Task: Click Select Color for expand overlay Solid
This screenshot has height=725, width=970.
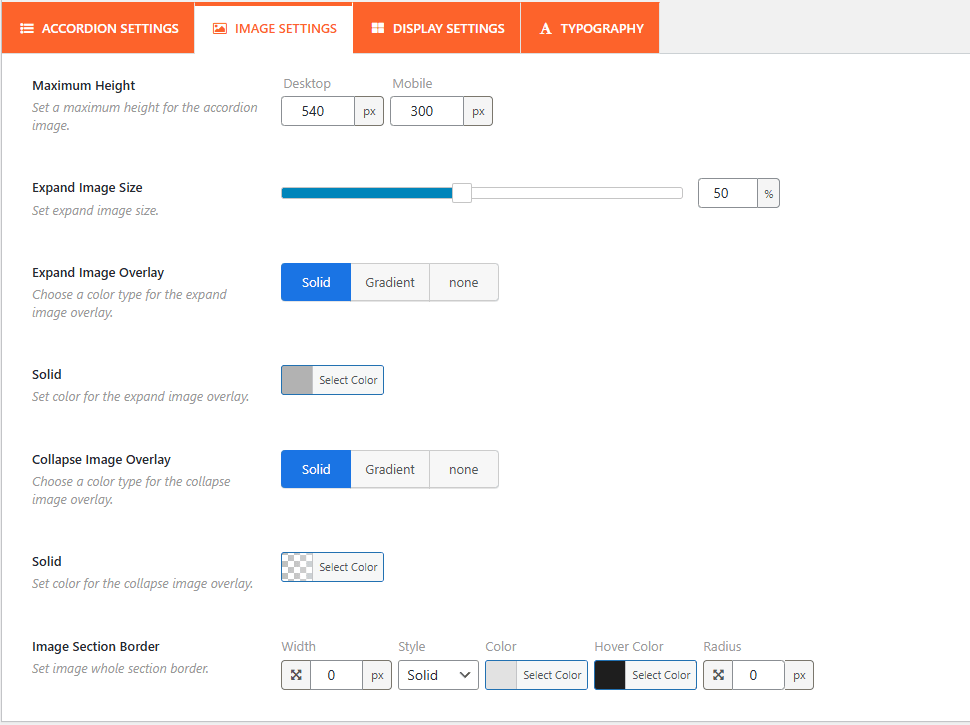Action: [x=348, y=380]
